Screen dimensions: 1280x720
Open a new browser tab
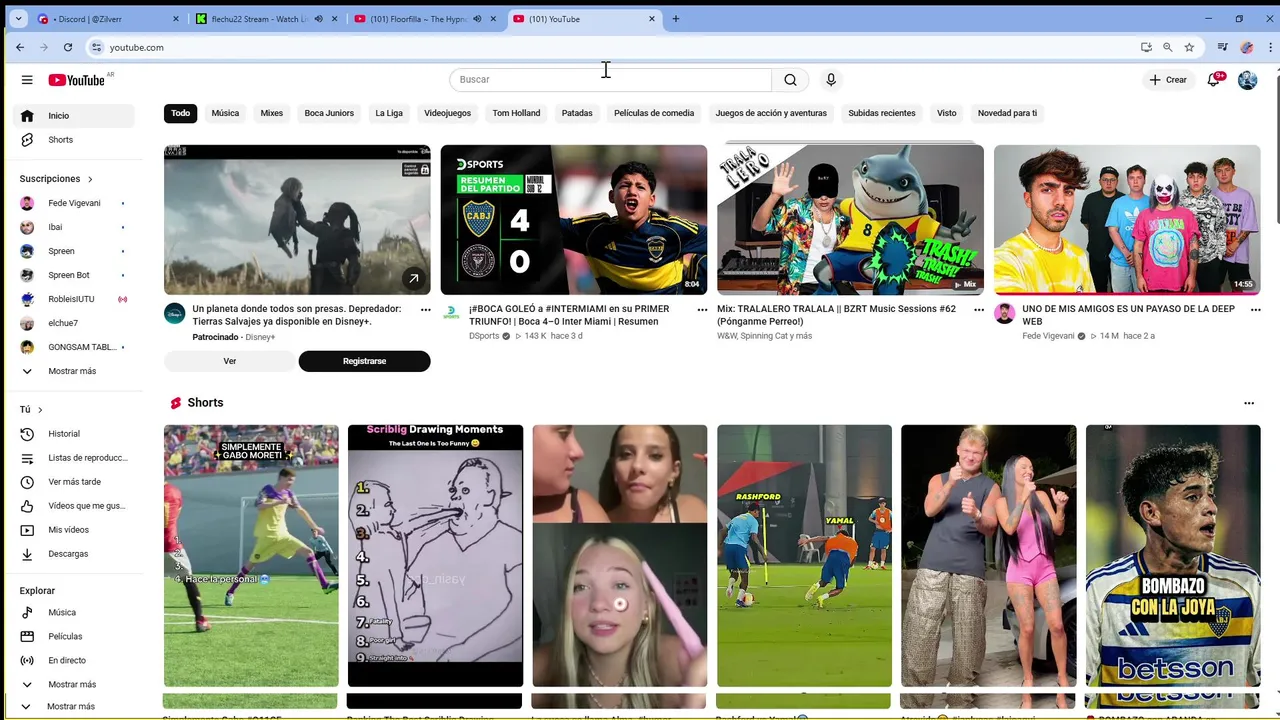[x=675, y=19]
